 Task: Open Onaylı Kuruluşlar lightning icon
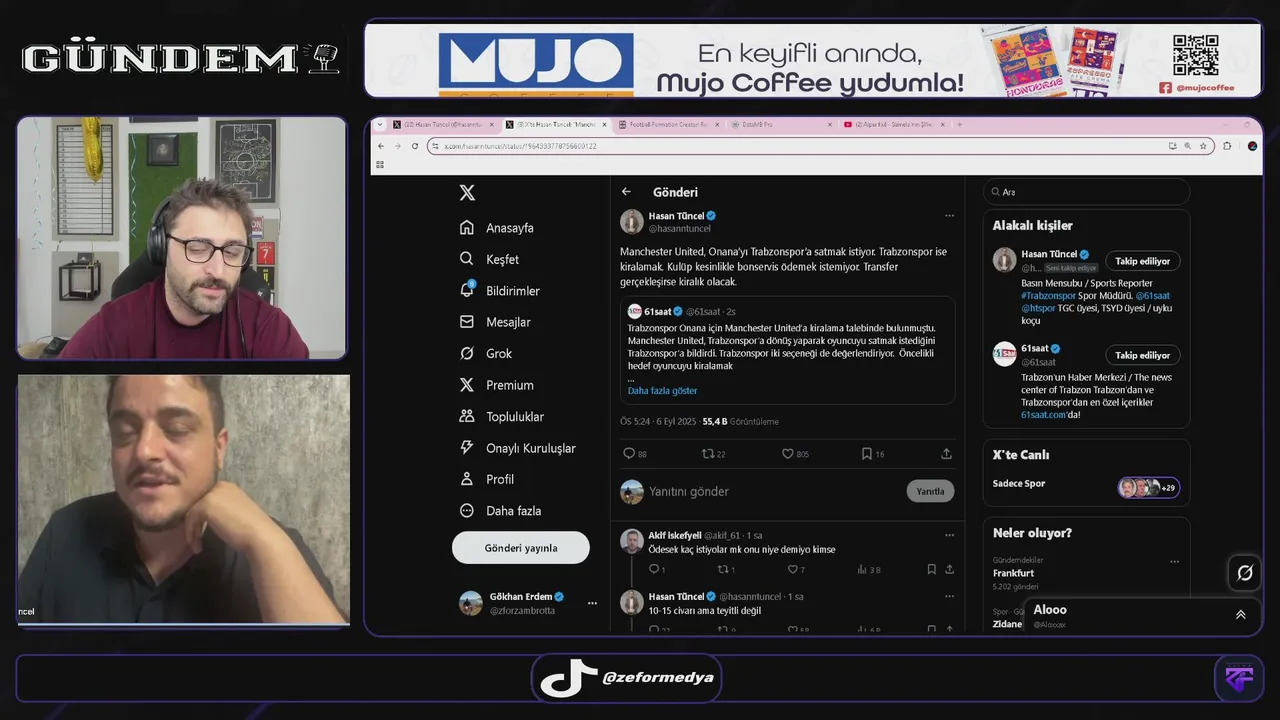click(467, 448)
